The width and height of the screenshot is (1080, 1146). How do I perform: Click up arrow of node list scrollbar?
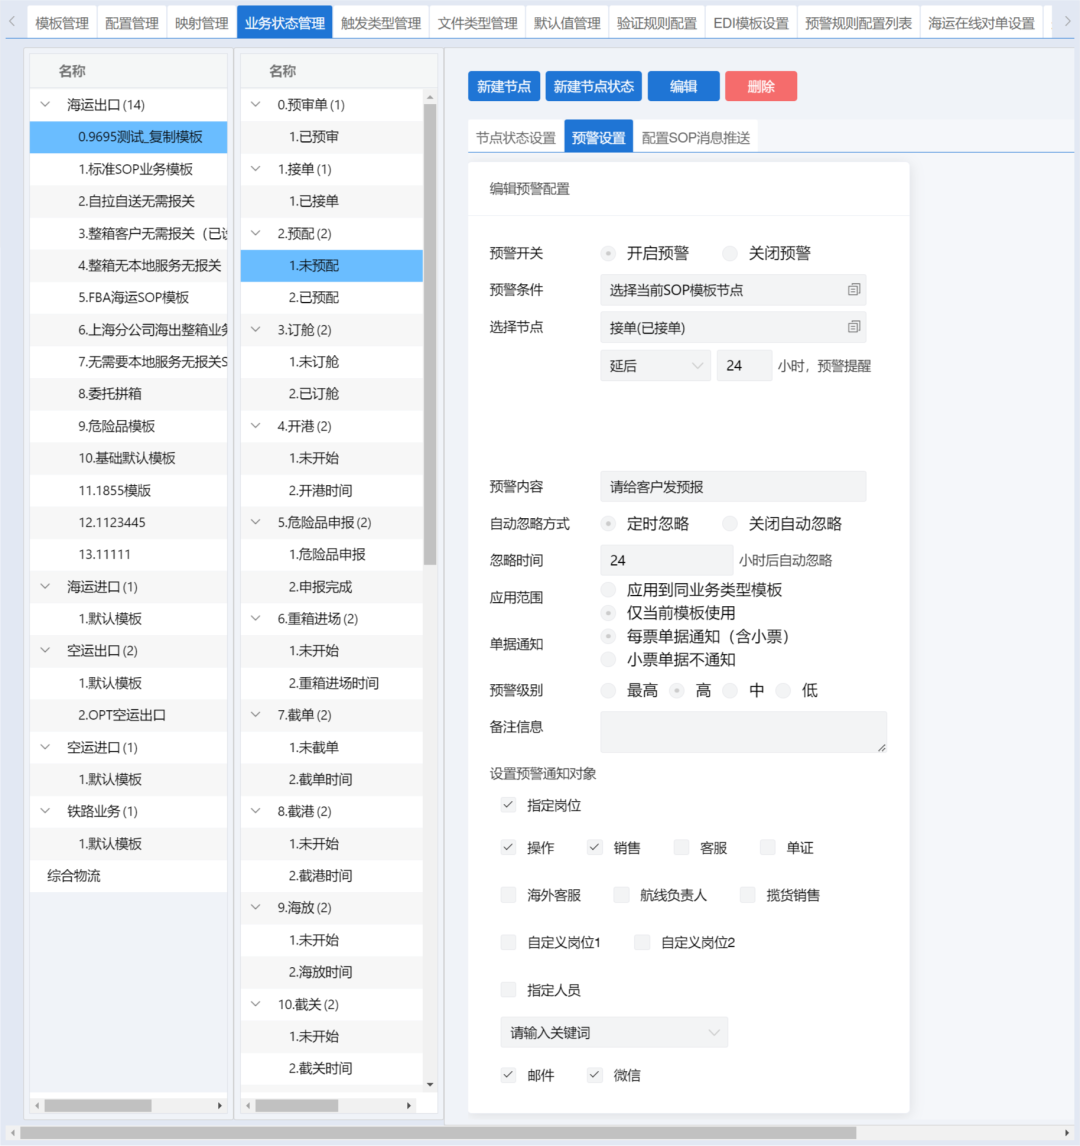430,97
